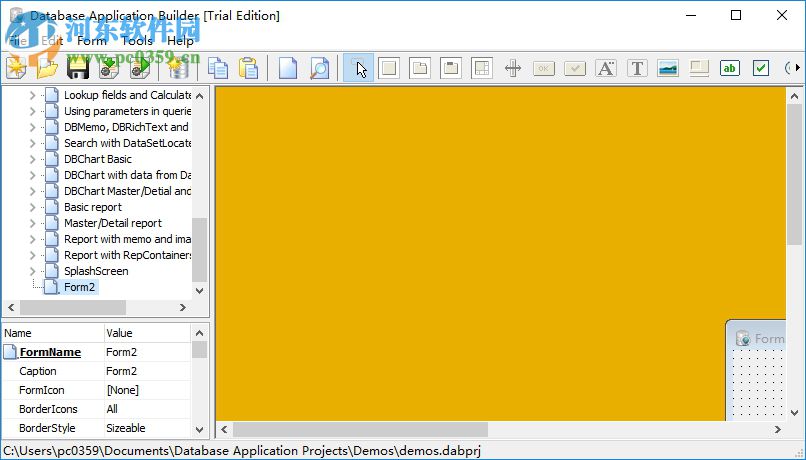Image resolution: width=806 pixels, height=460 pixels.
Task: Expand the DBChart Basic node
Action: coord(32,159)
